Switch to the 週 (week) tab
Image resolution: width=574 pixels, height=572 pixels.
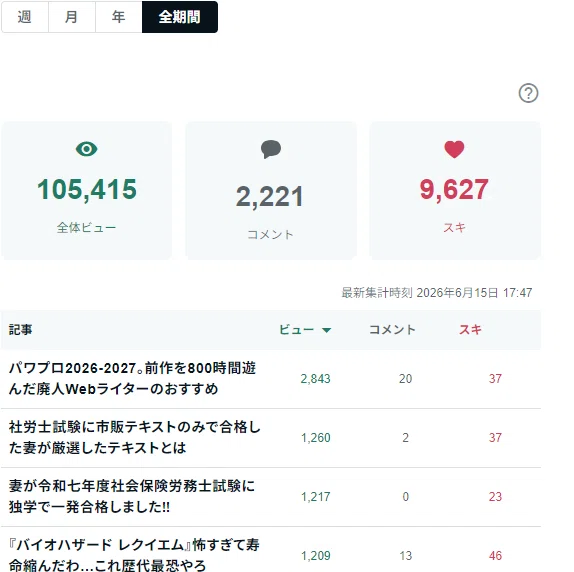pyautogui.click(x=25, y=17)
